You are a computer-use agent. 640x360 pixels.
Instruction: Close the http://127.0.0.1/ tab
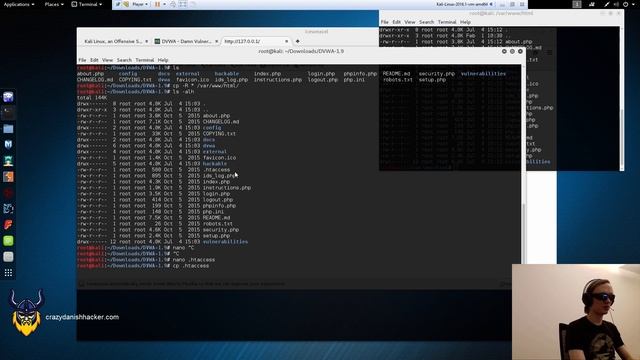tap(287, 41)
